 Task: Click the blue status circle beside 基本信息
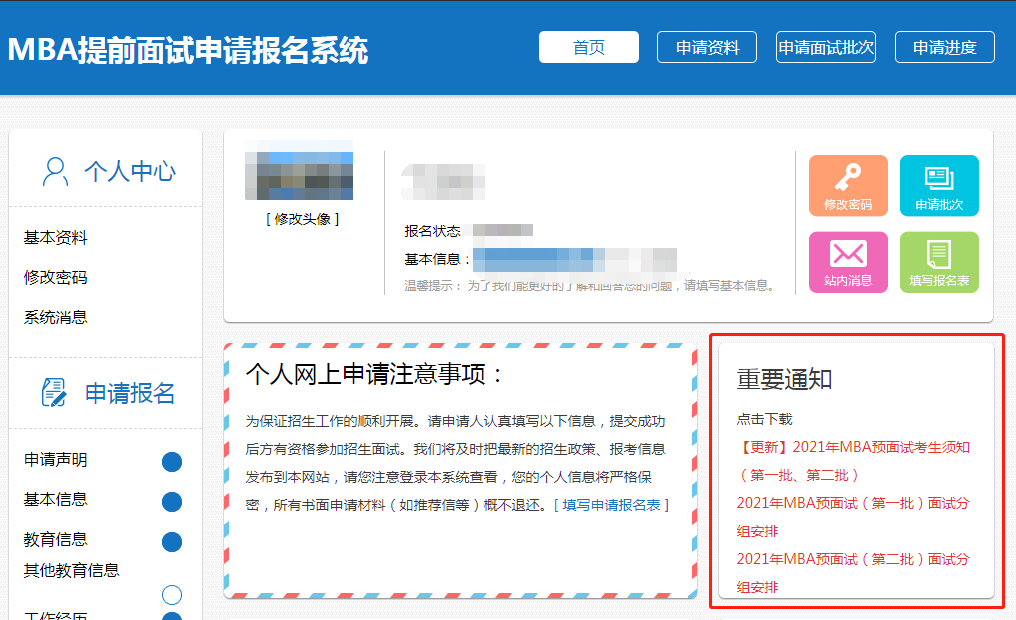tap(172, 502)
